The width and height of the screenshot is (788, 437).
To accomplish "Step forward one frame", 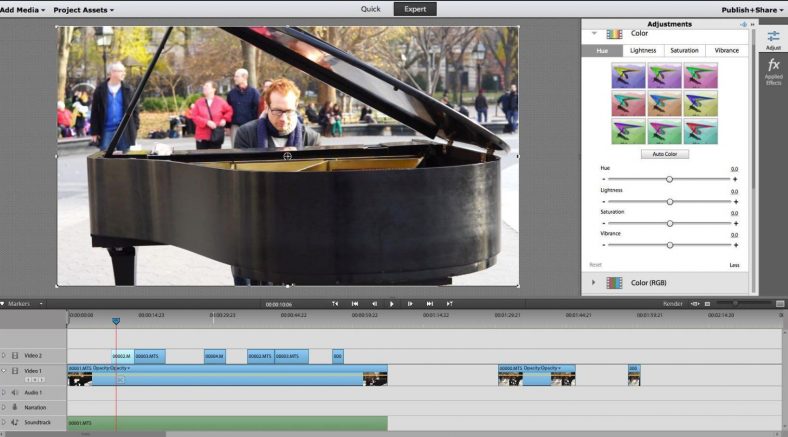I will [x=410, y=303].
